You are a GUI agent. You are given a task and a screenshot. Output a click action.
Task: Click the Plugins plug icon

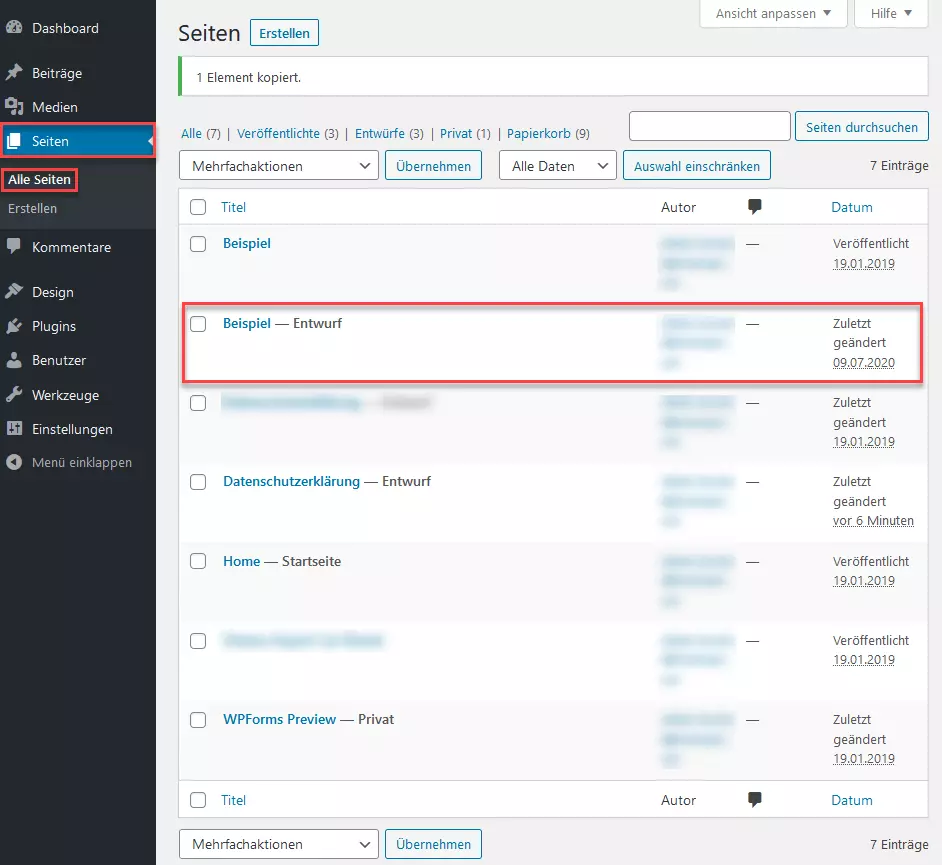[x=14, y=326]
